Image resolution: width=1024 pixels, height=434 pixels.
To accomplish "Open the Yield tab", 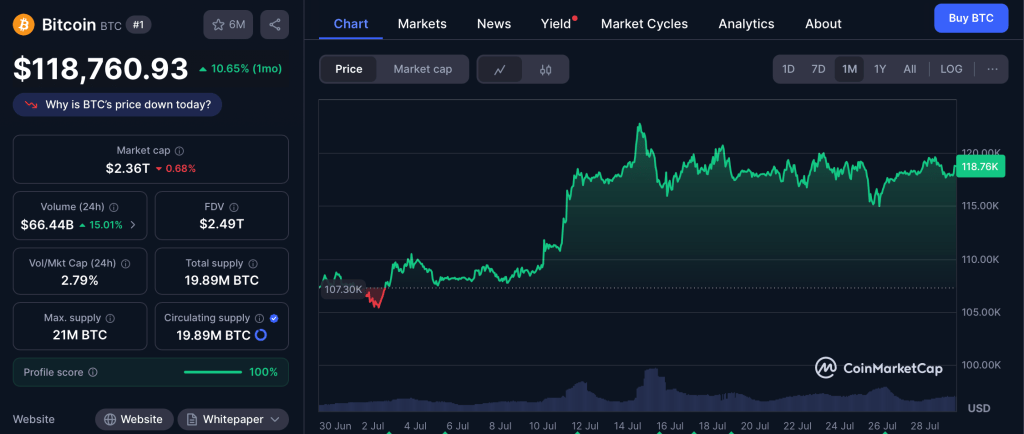I will pyautogui.click(x=556, y=24).
